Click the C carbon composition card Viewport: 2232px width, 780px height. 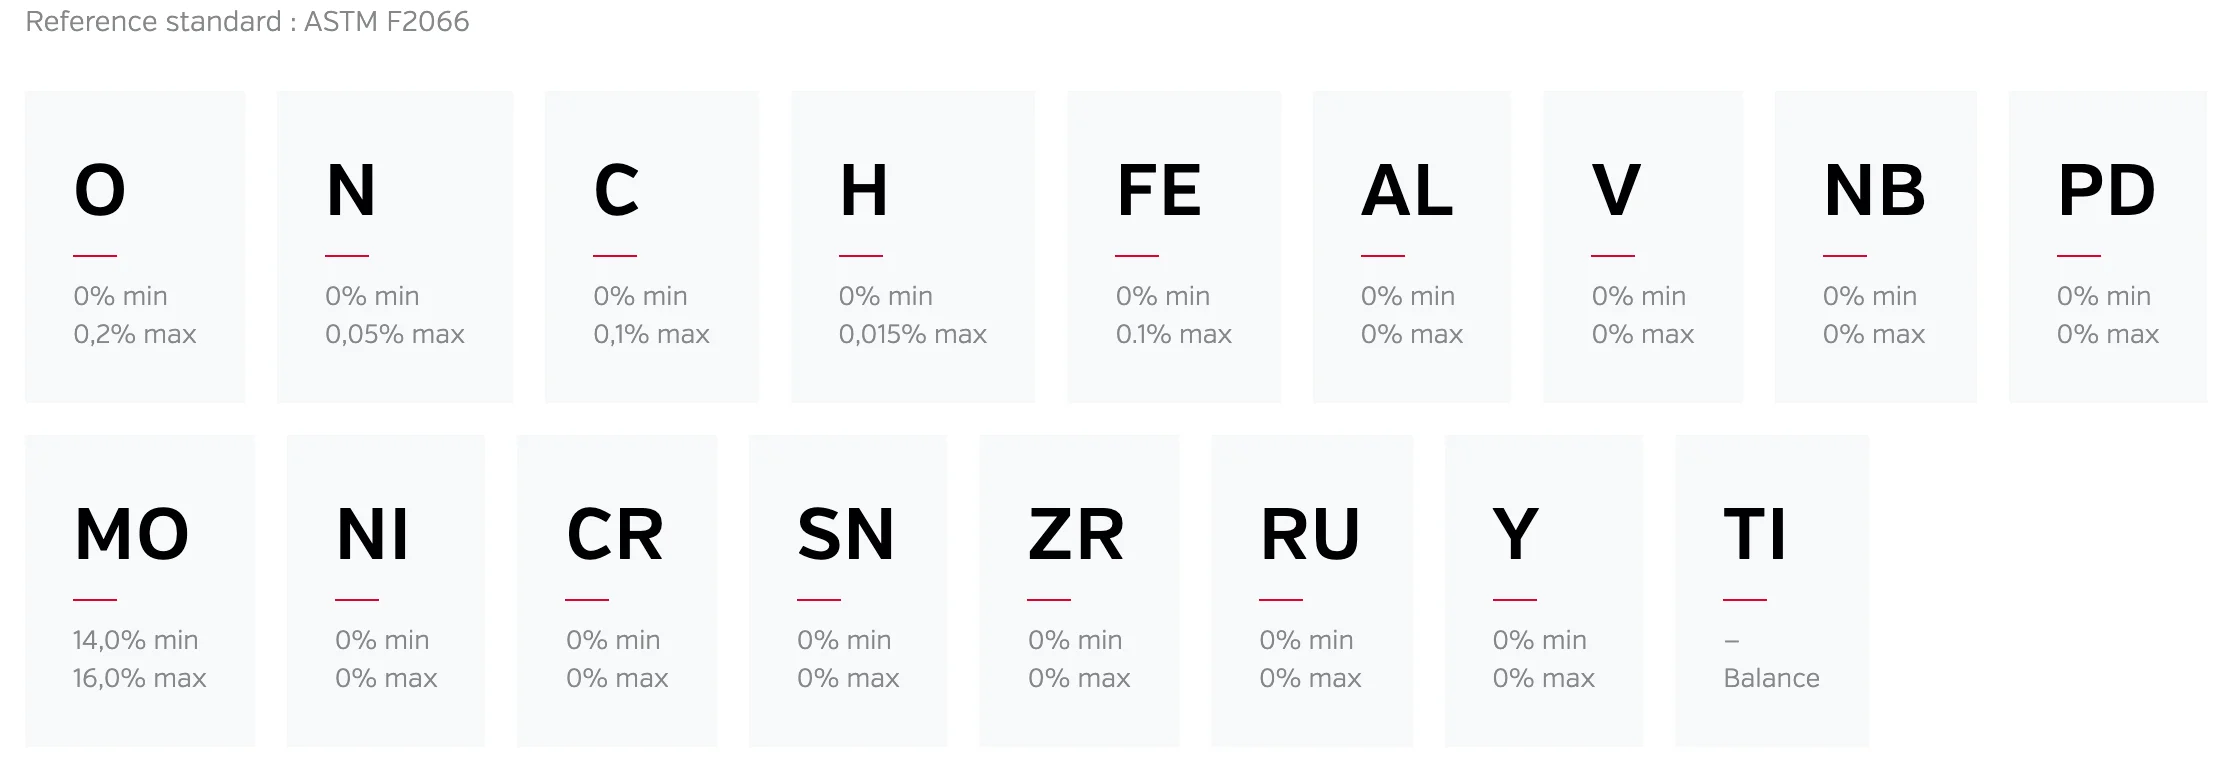652,247
